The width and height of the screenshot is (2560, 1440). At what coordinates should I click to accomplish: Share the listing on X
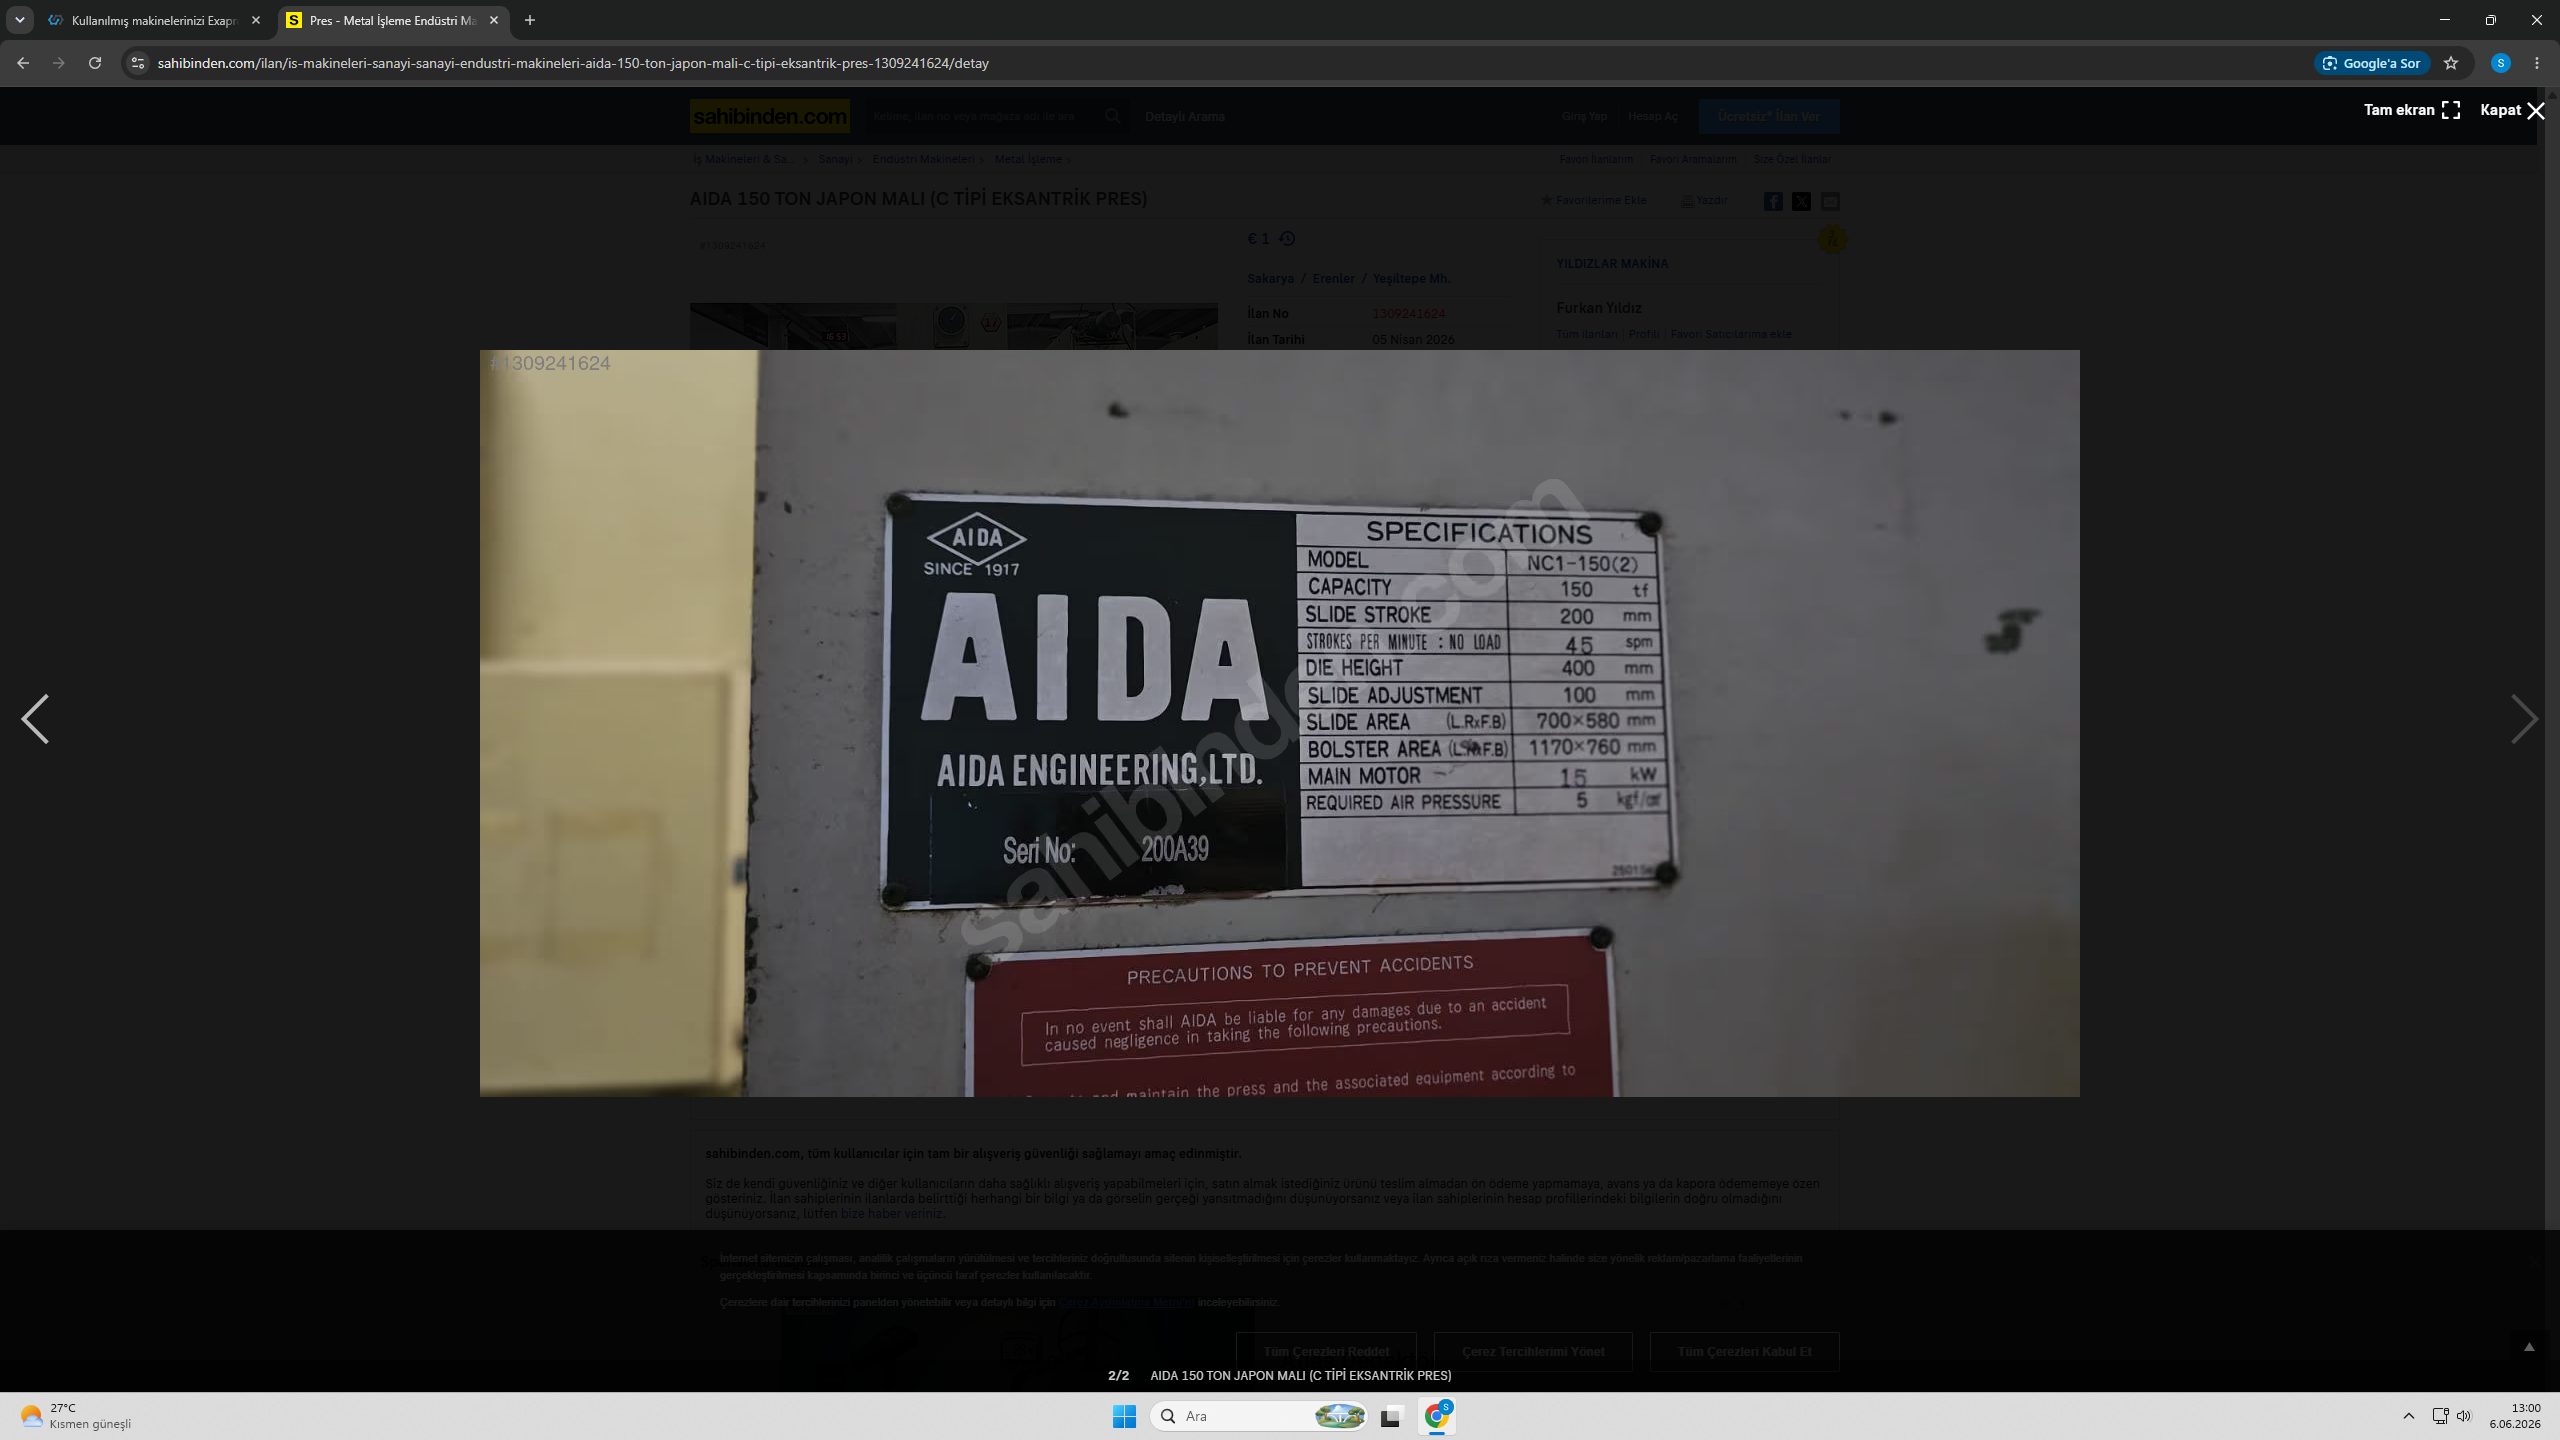(x=1801, y=201)
